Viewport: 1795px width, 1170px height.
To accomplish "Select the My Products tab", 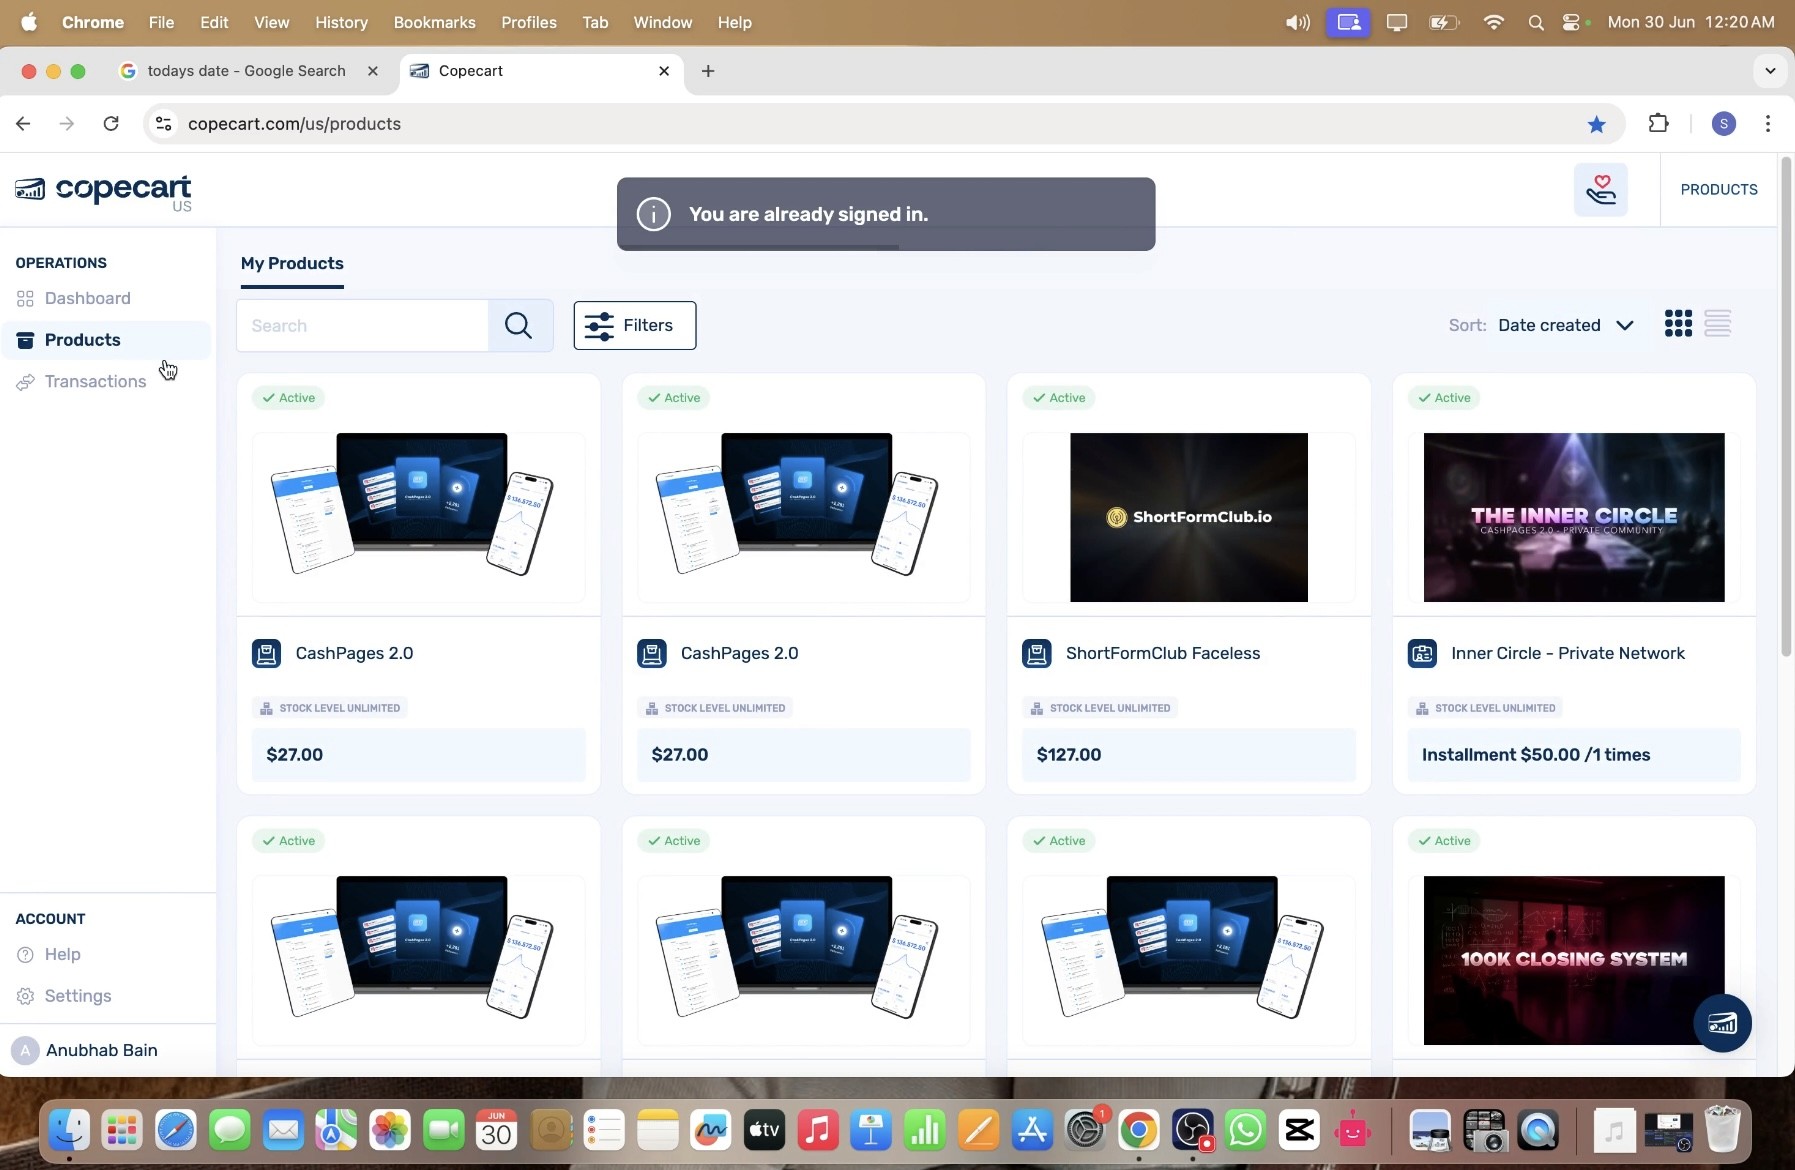I will [x=292, y=264].
